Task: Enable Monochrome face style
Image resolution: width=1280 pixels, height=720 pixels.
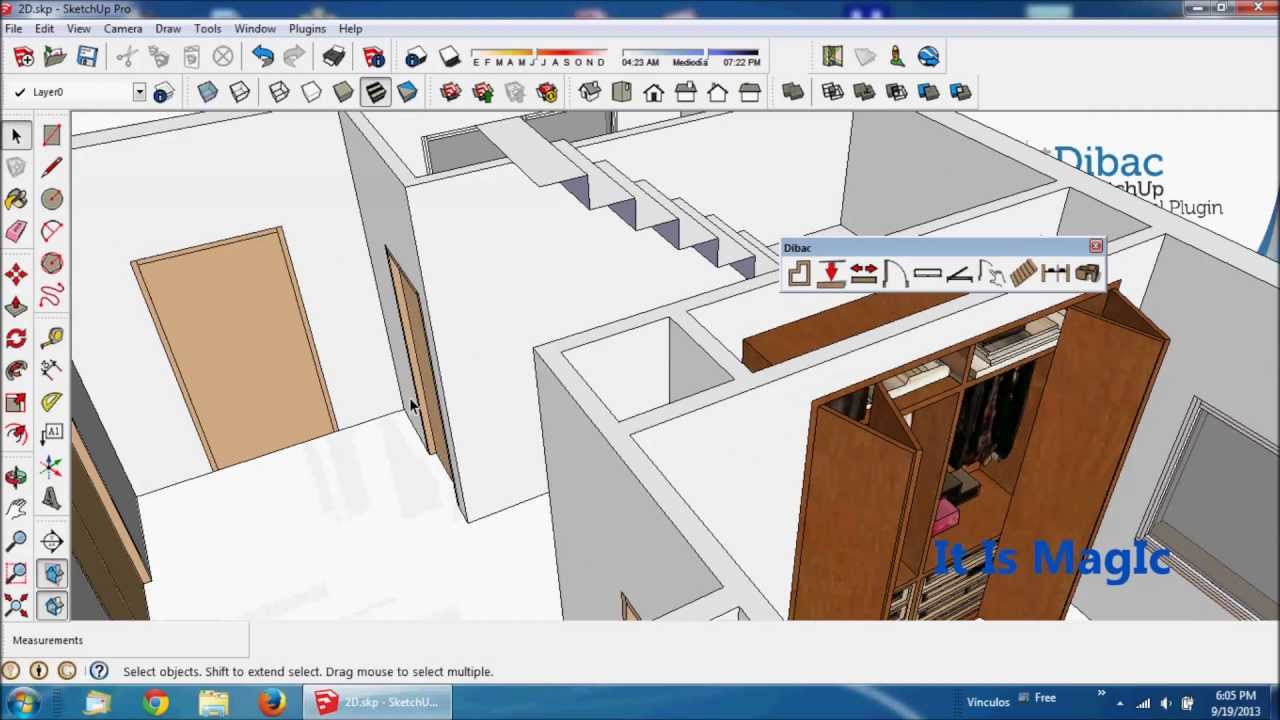Action: 407,92
